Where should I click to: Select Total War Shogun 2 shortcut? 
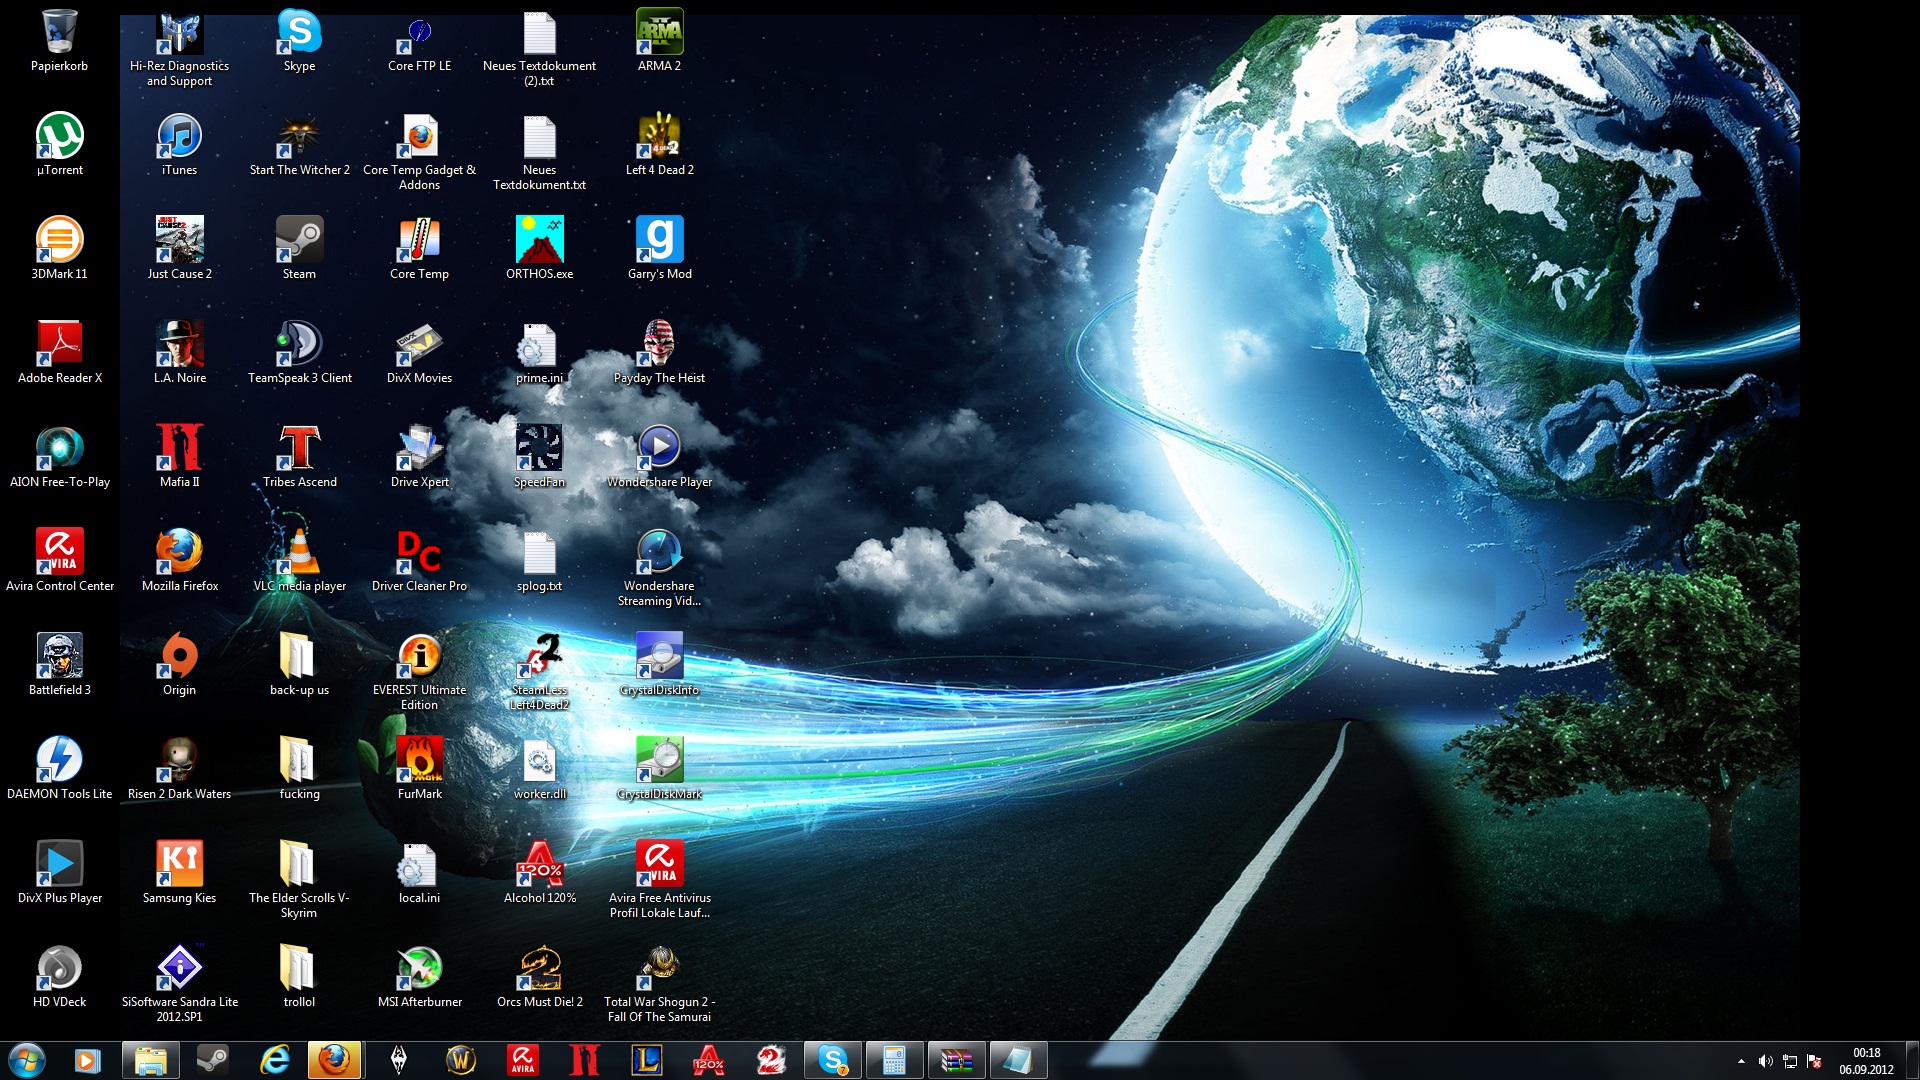click(x=659, y=984)
